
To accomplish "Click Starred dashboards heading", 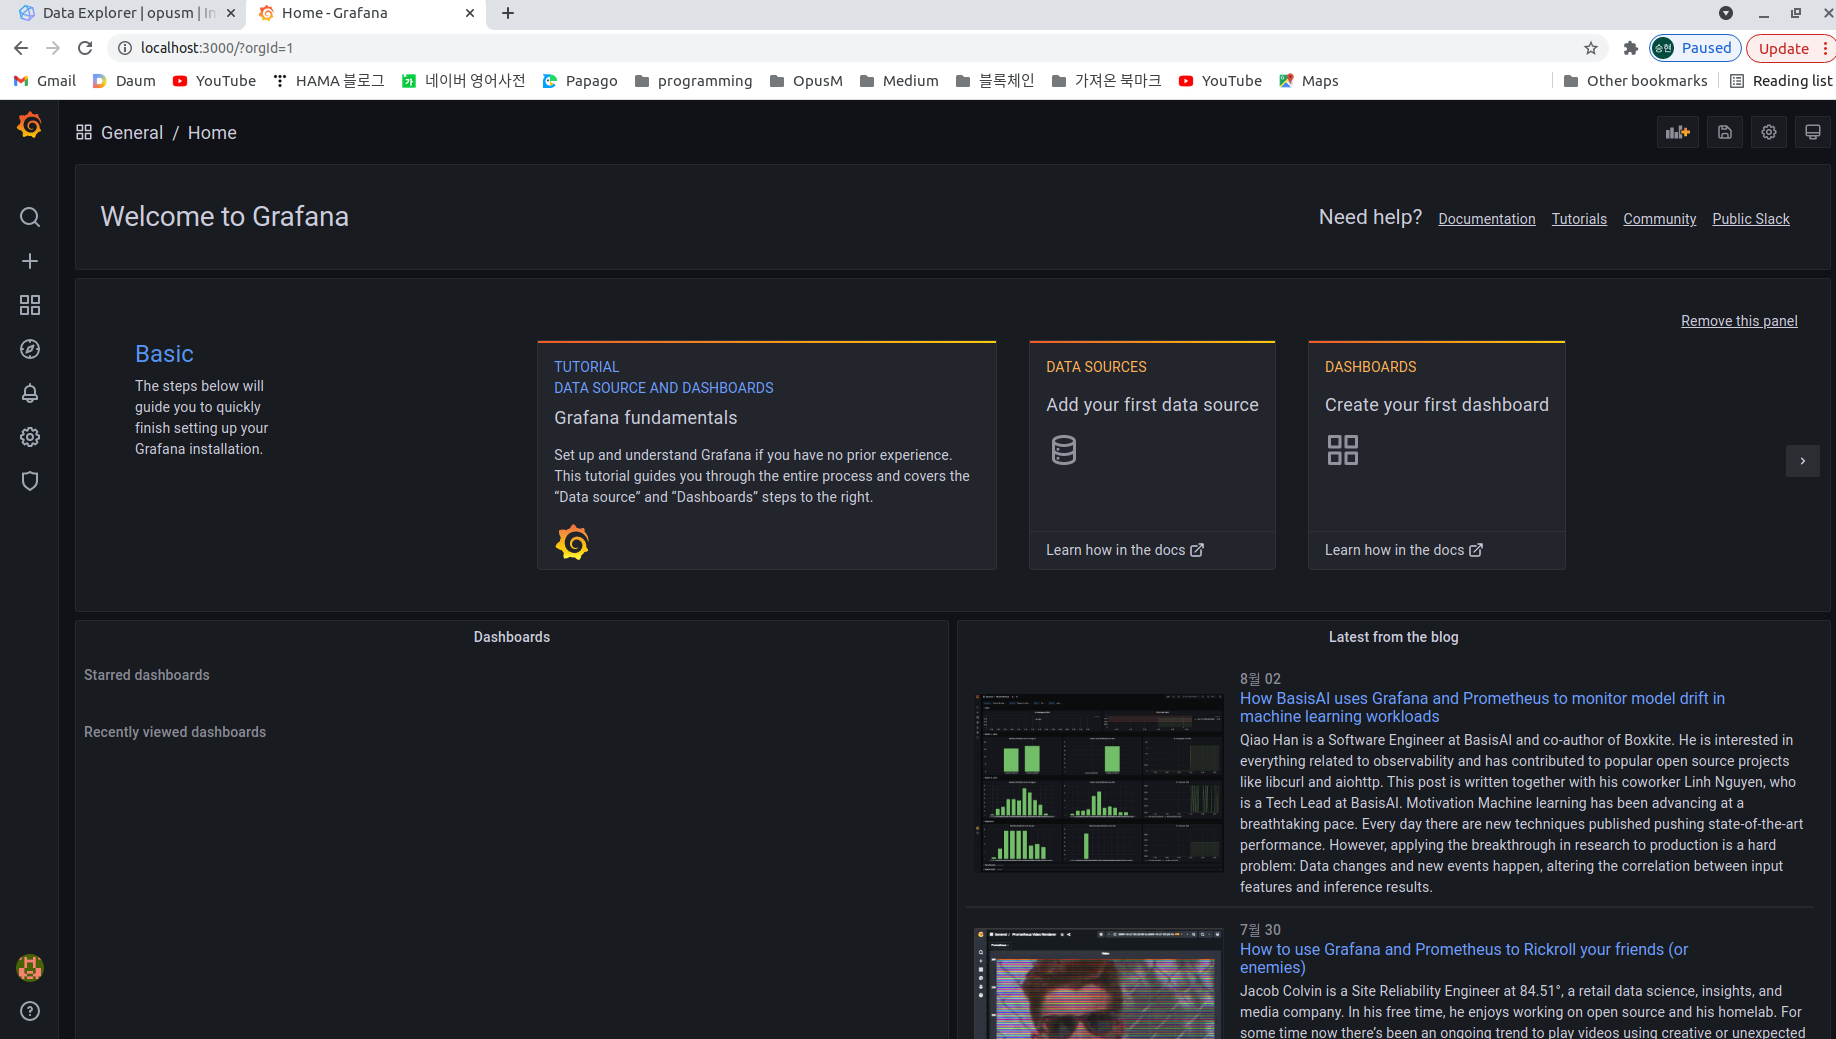I will (x=147, y=675).
